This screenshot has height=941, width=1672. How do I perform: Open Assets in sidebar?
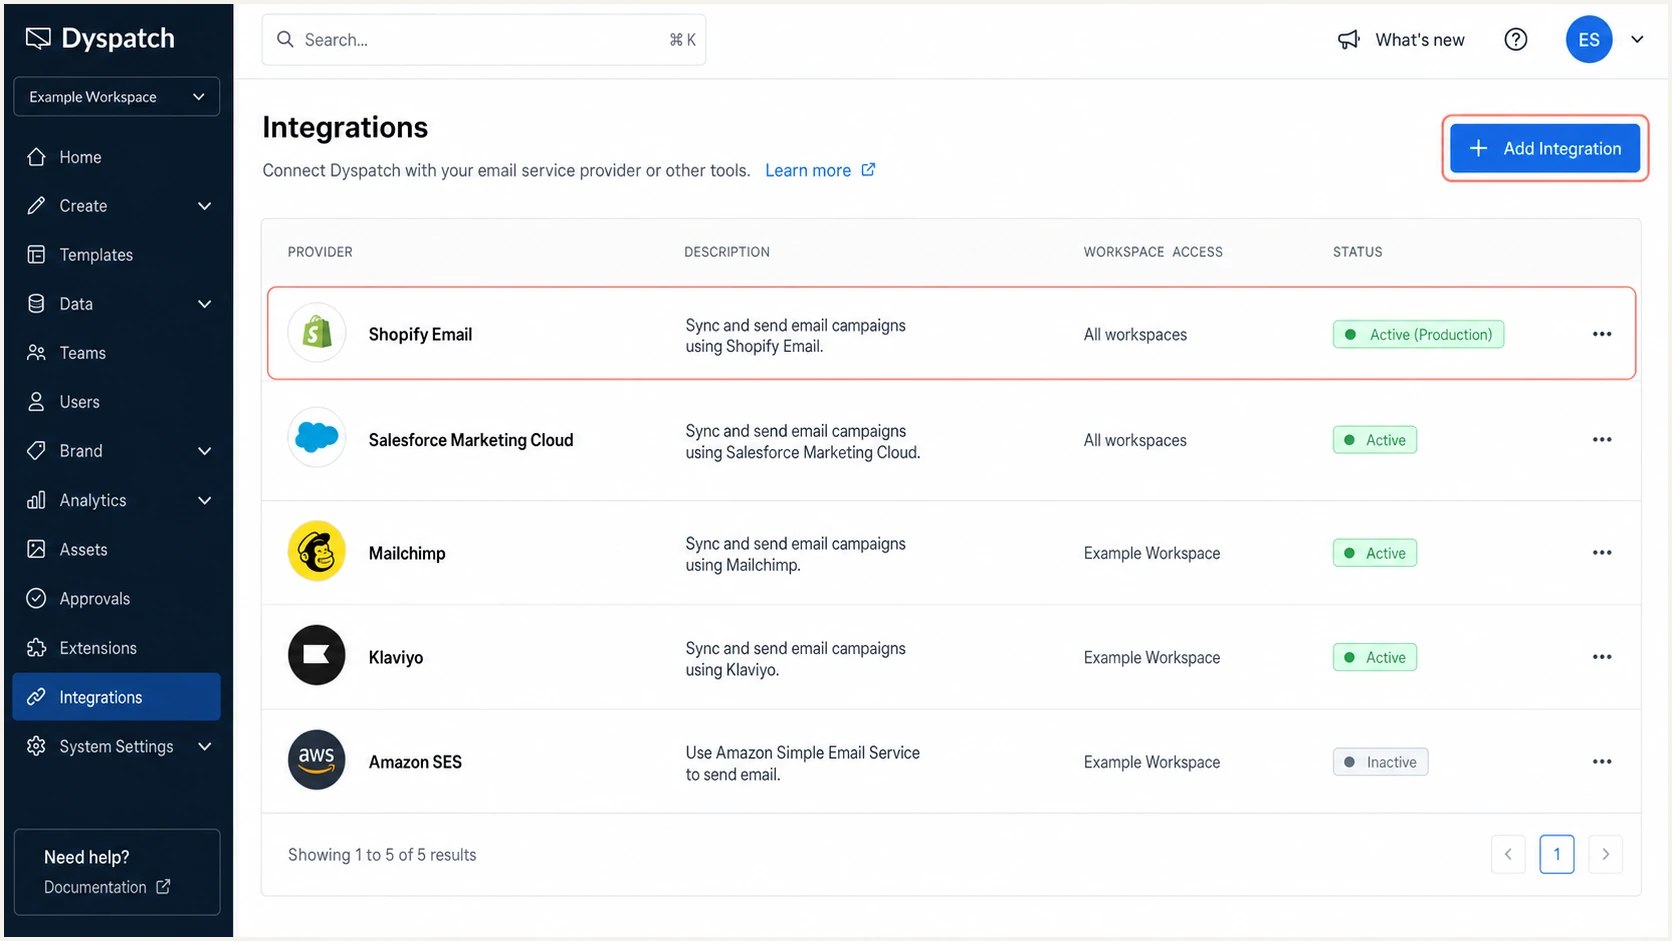coord(117,549)
